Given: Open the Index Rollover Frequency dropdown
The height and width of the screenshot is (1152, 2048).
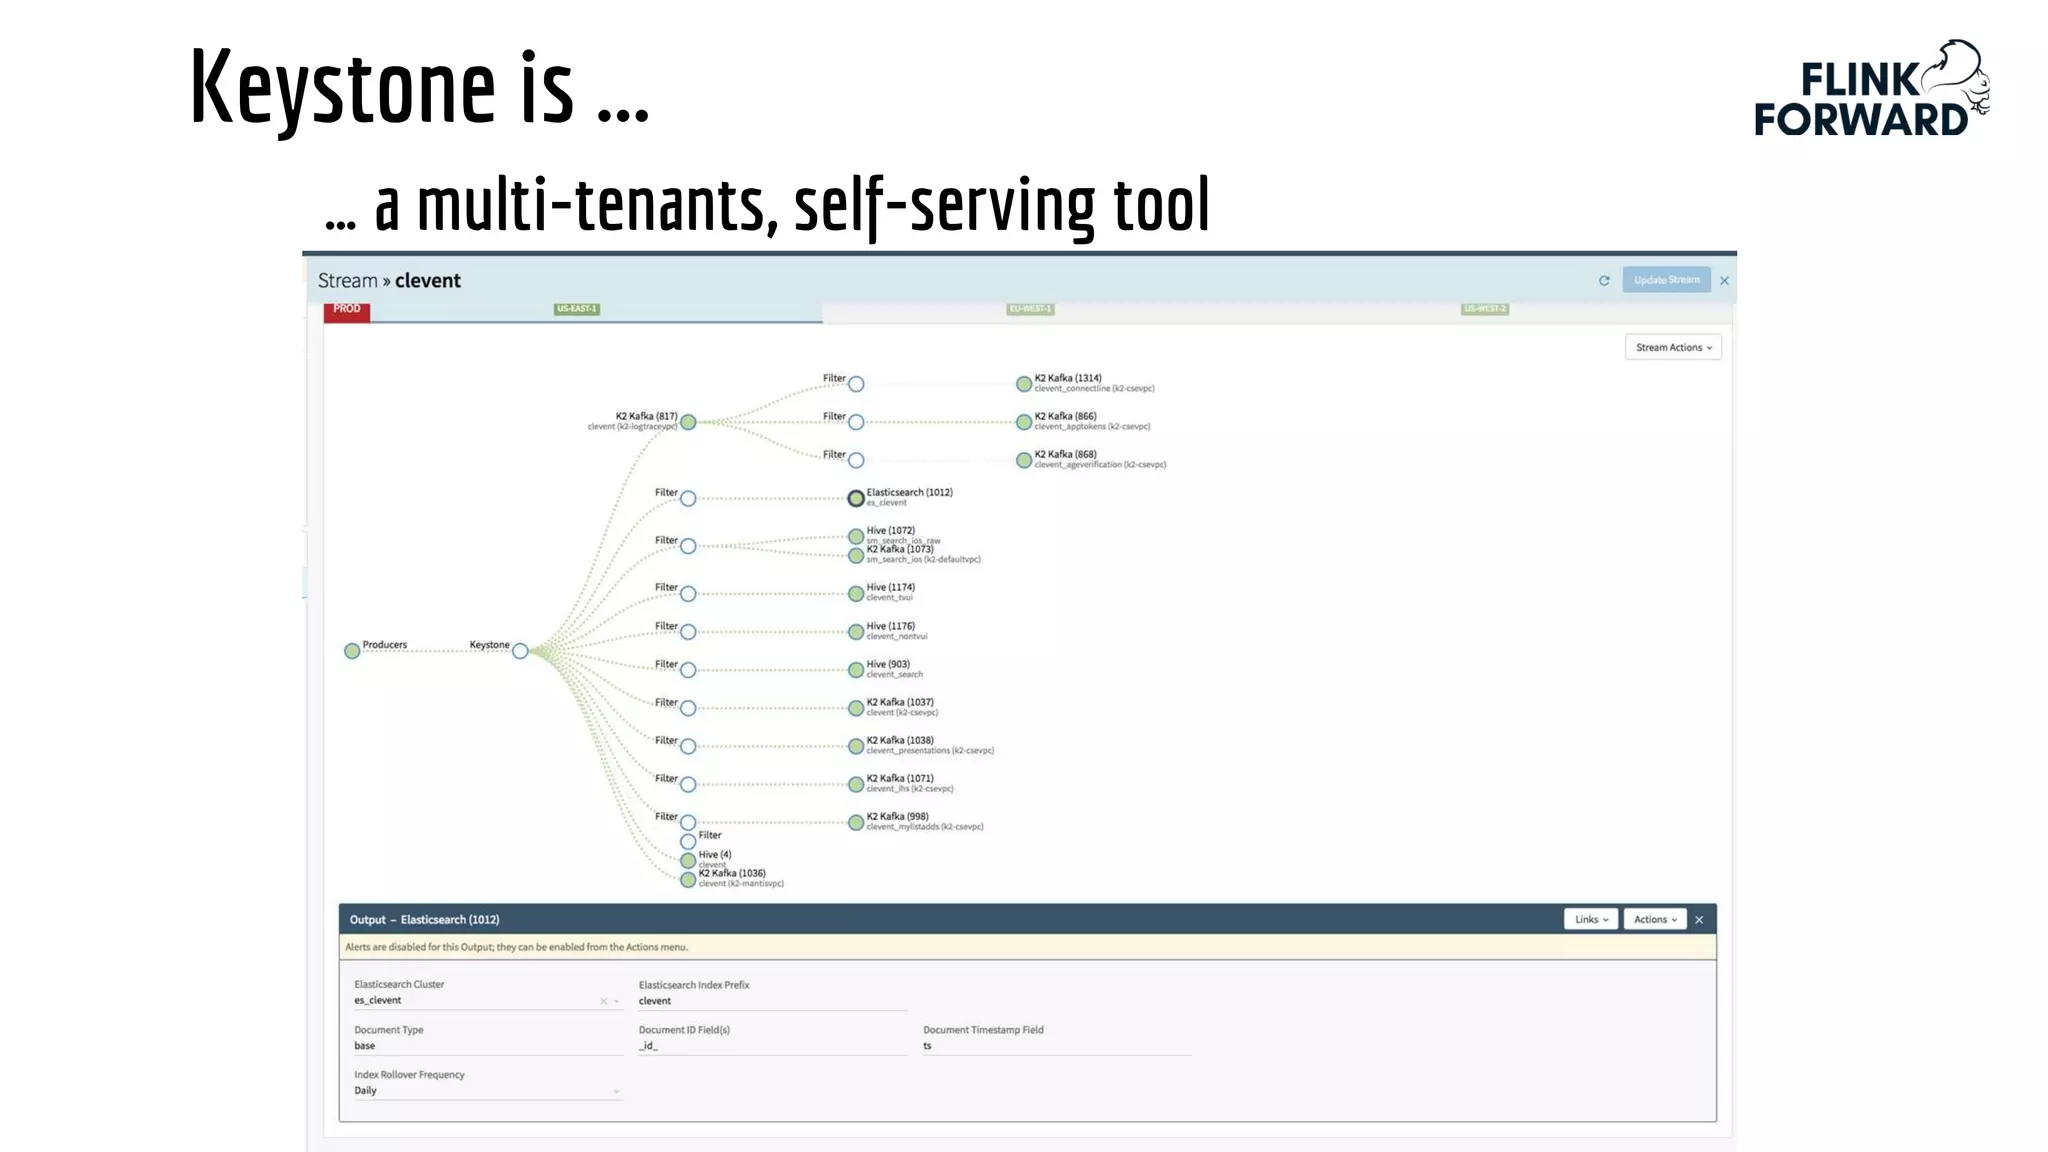Looking at the screenshot, I should tap(488, 1091).
